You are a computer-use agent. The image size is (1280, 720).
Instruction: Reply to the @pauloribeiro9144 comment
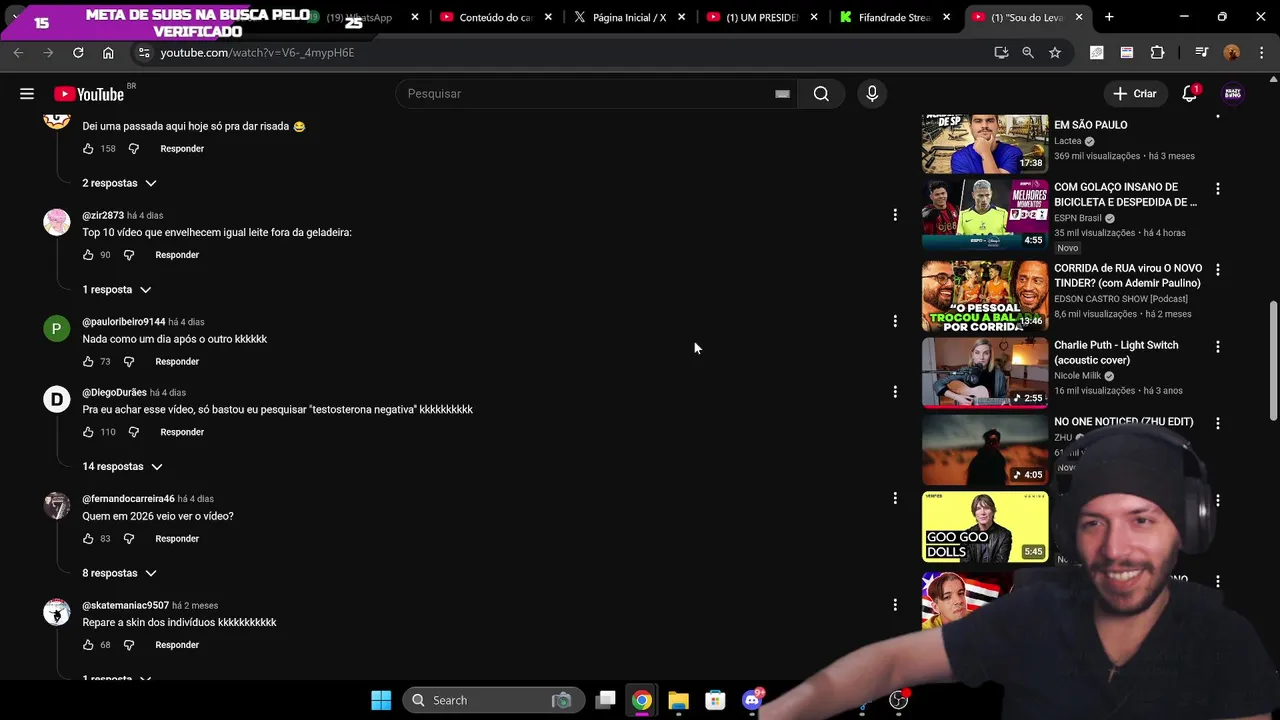[177, 362]
